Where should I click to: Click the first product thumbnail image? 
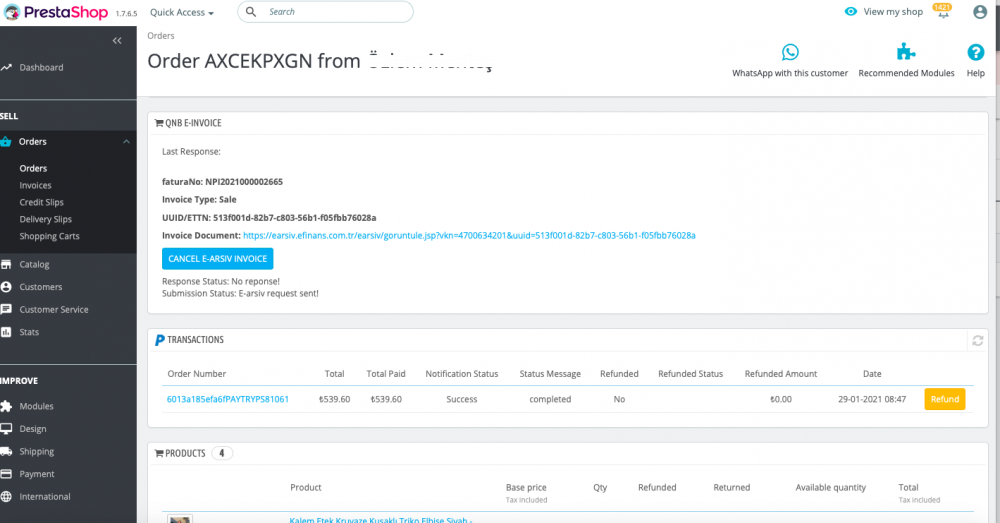[180, 519]
